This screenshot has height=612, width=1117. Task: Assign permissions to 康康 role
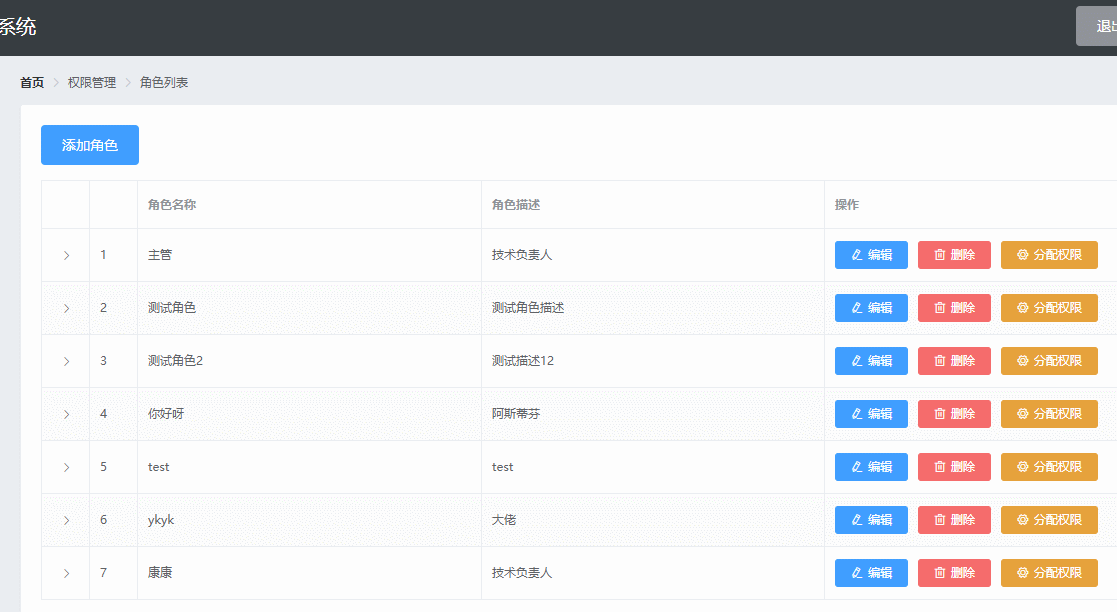pos(1049,573)
